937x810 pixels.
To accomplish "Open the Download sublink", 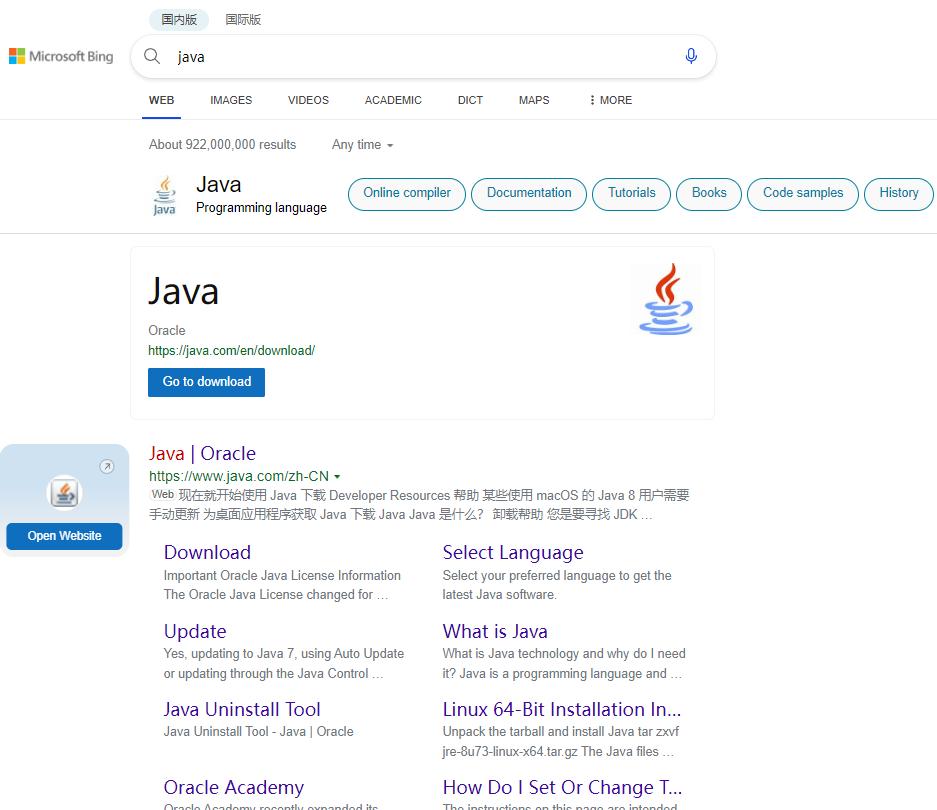I will point(207,552).
